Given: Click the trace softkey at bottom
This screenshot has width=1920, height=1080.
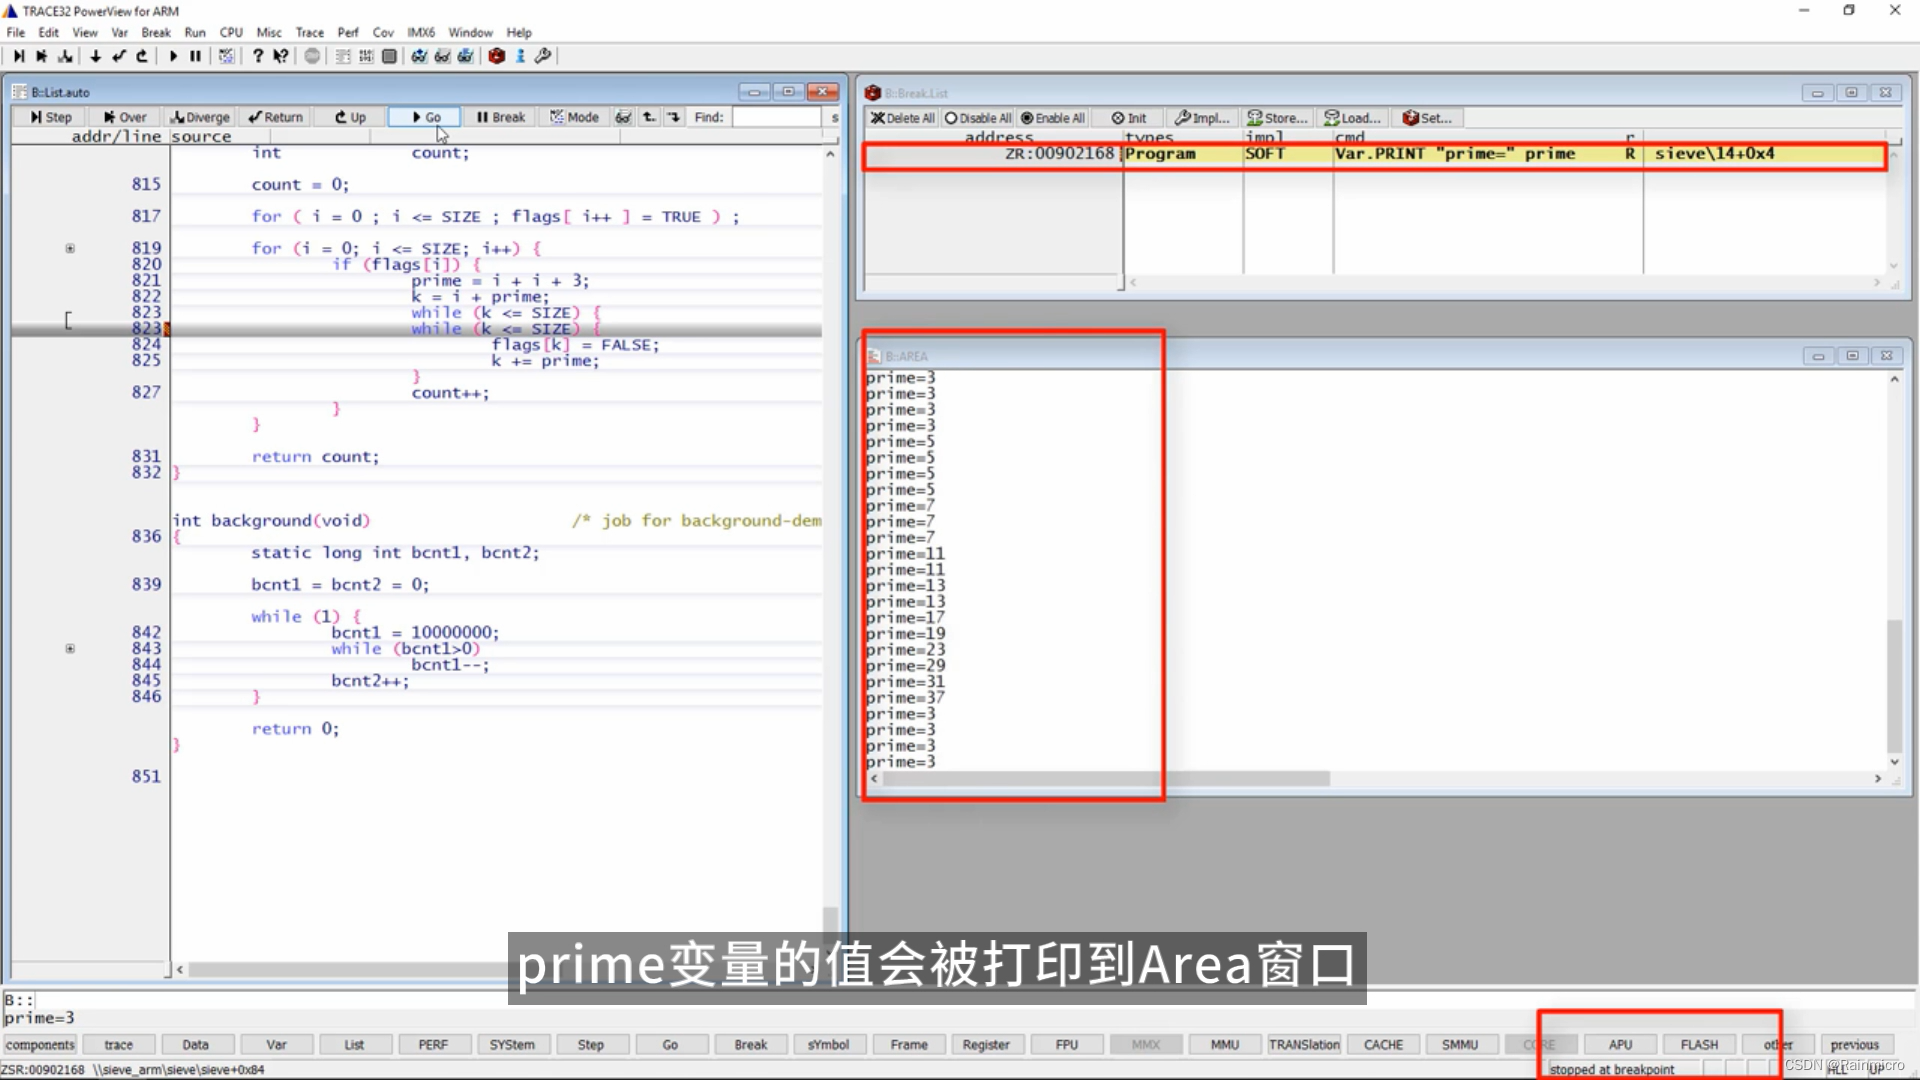Looking at the screenshot, I should pos(118,1044).
